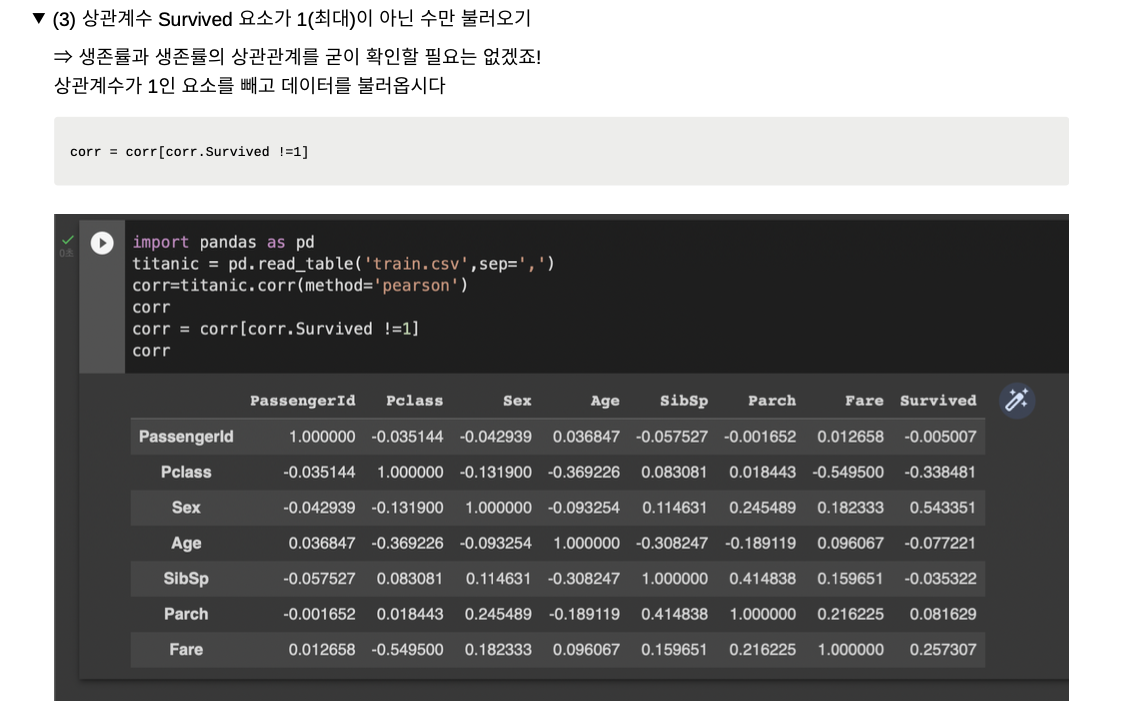The height and width of the screenshot is (716, 1138).
Task: Click the Parch row label
Action: tap(186, 614)
